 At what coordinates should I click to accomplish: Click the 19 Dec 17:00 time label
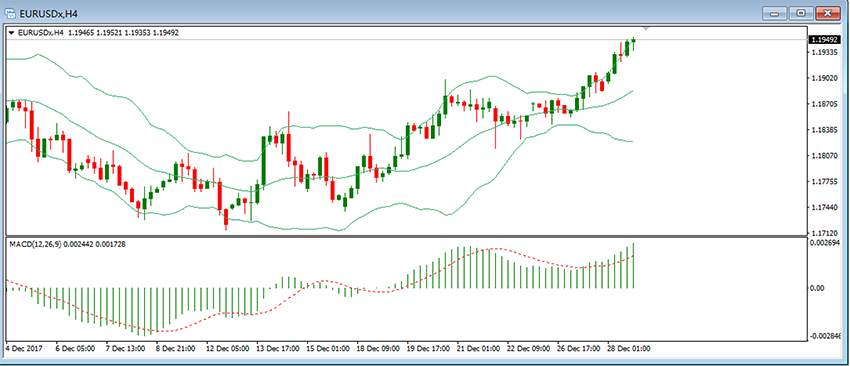pos(429,348)
